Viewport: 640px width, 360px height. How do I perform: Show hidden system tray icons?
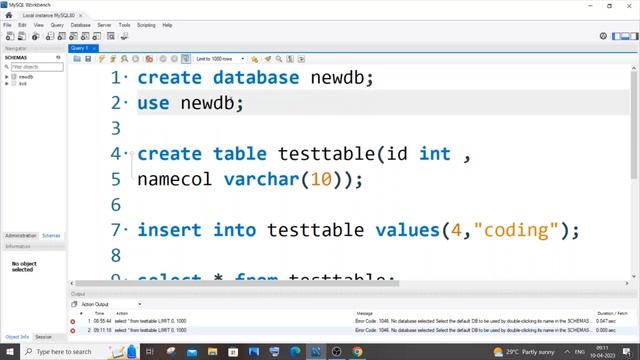point(567,351)
